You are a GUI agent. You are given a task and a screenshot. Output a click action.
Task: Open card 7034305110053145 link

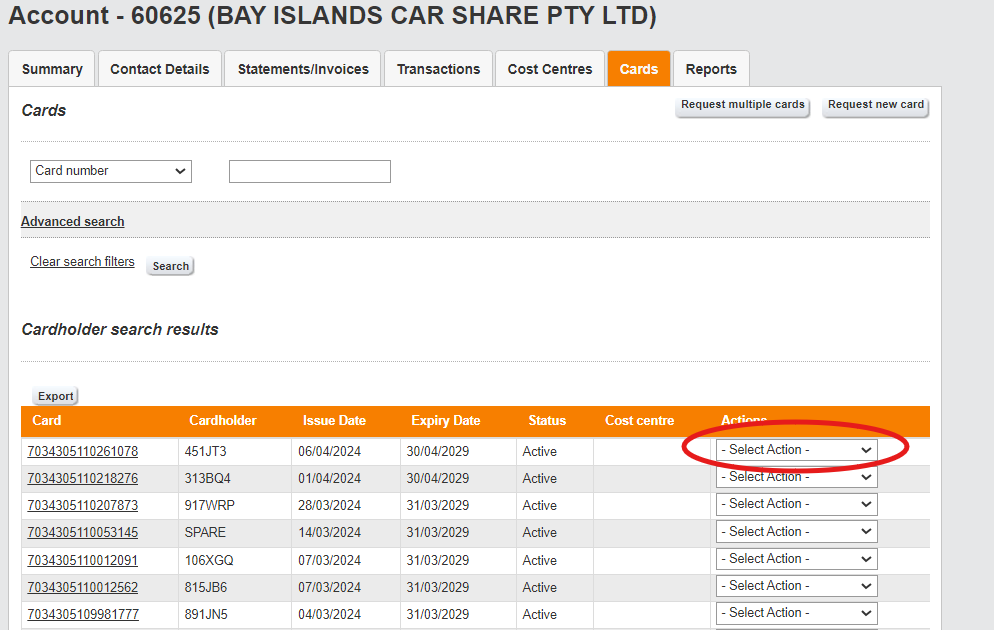[82, 532]
